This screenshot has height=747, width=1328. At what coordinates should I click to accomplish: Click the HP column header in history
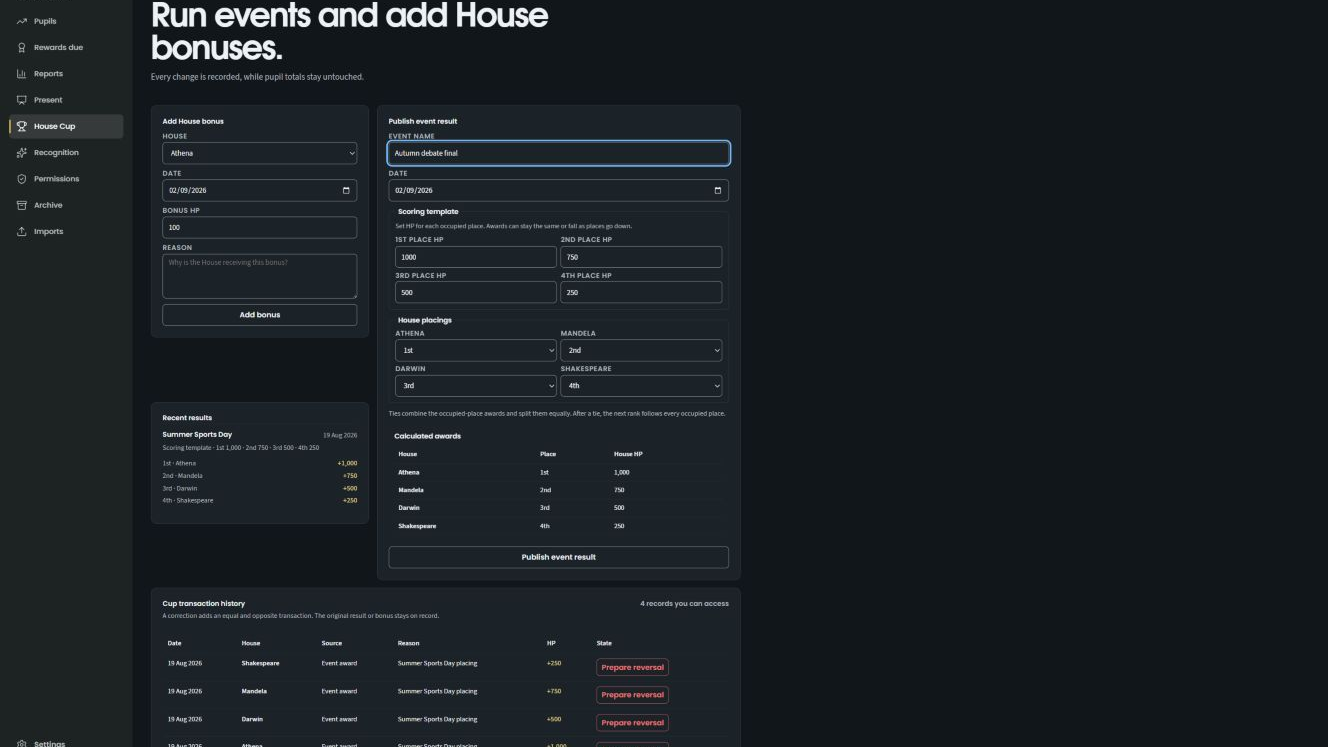coord(551,643)
